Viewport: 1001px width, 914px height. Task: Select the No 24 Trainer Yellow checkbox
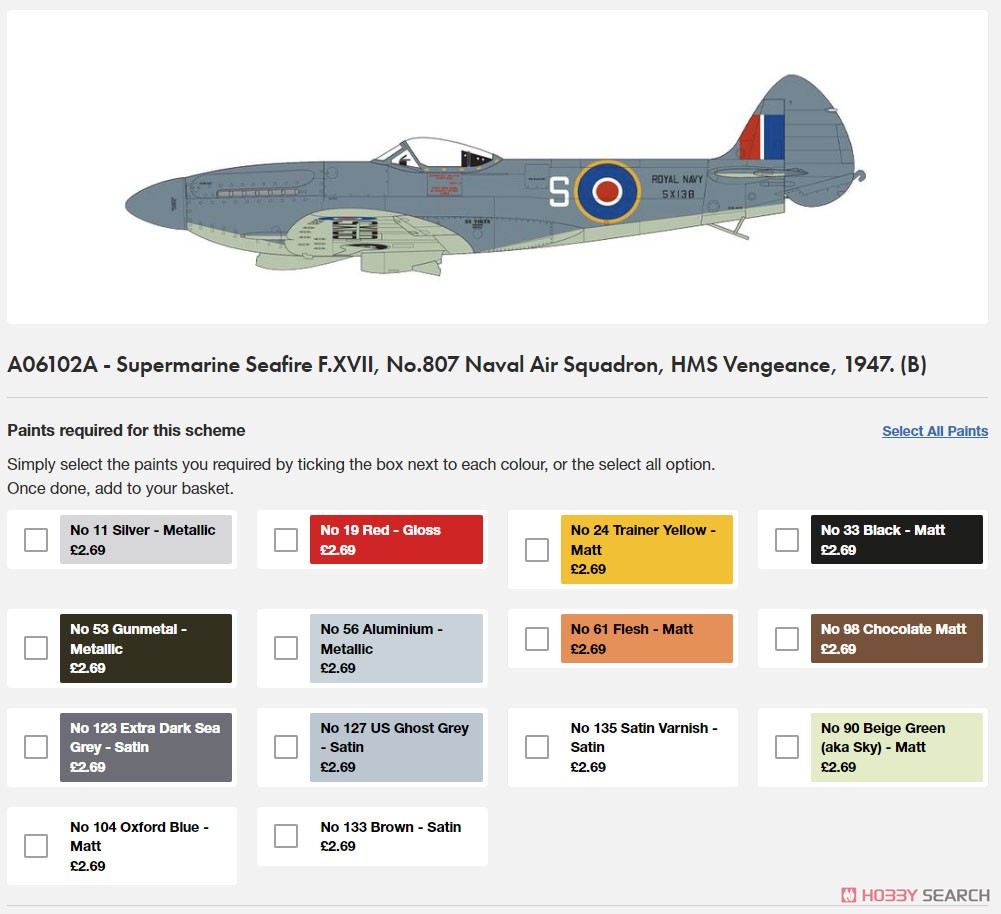(536, 550)
